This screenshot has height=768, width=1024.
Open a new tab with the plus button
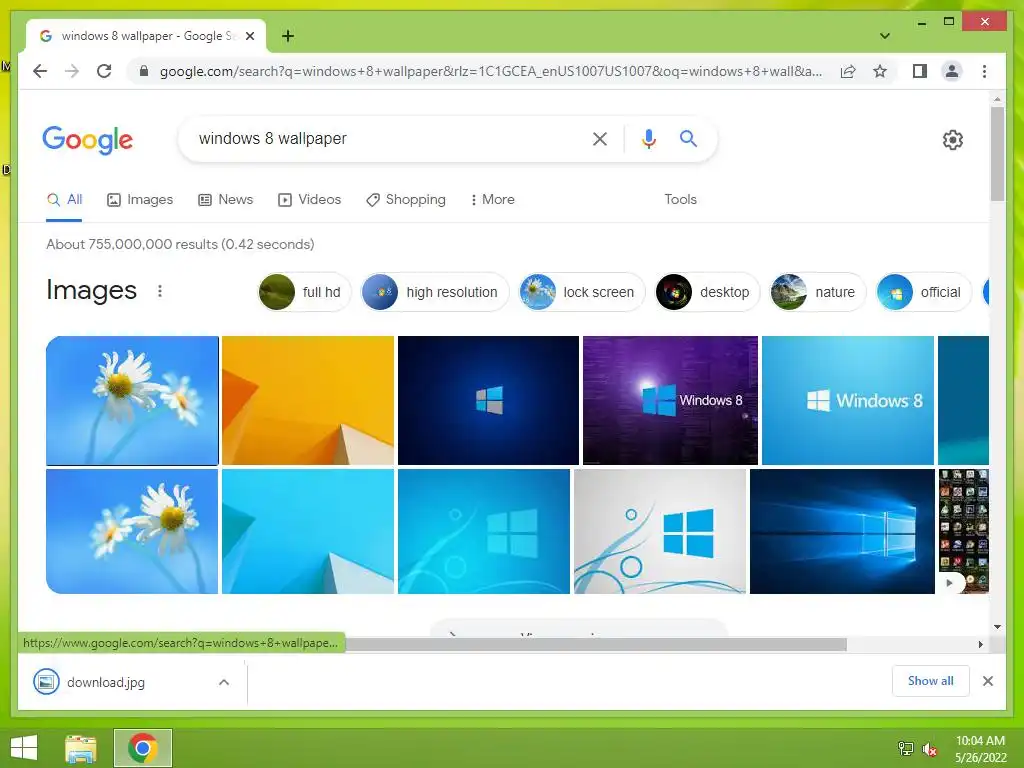point(288,36)
